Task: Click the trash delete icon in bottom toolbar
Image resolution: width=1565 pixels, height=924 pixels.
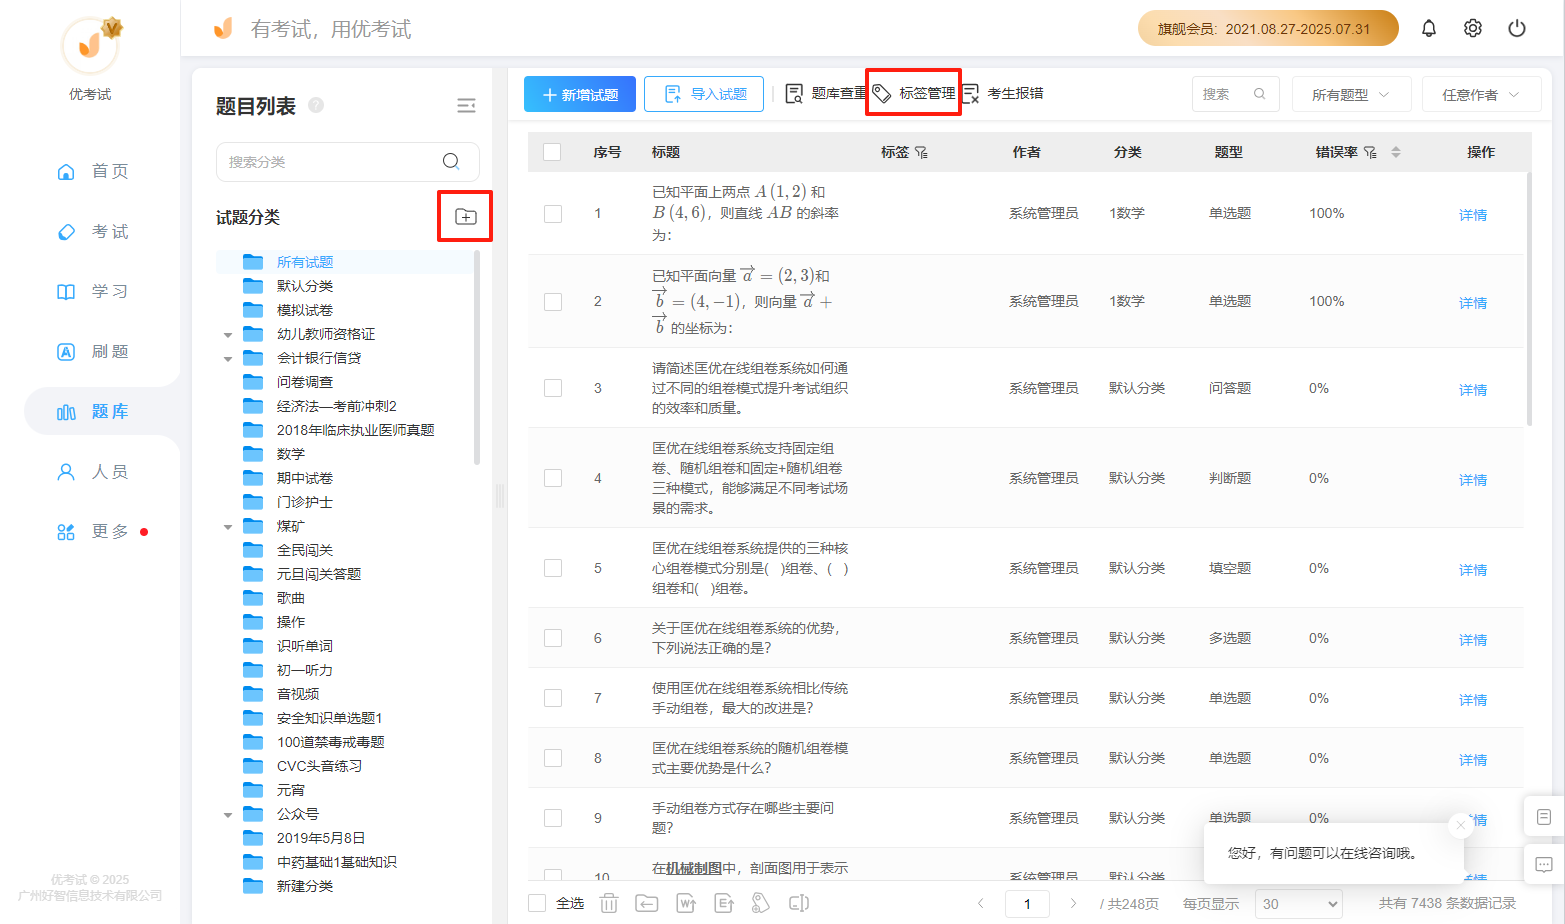Action: 609,903
